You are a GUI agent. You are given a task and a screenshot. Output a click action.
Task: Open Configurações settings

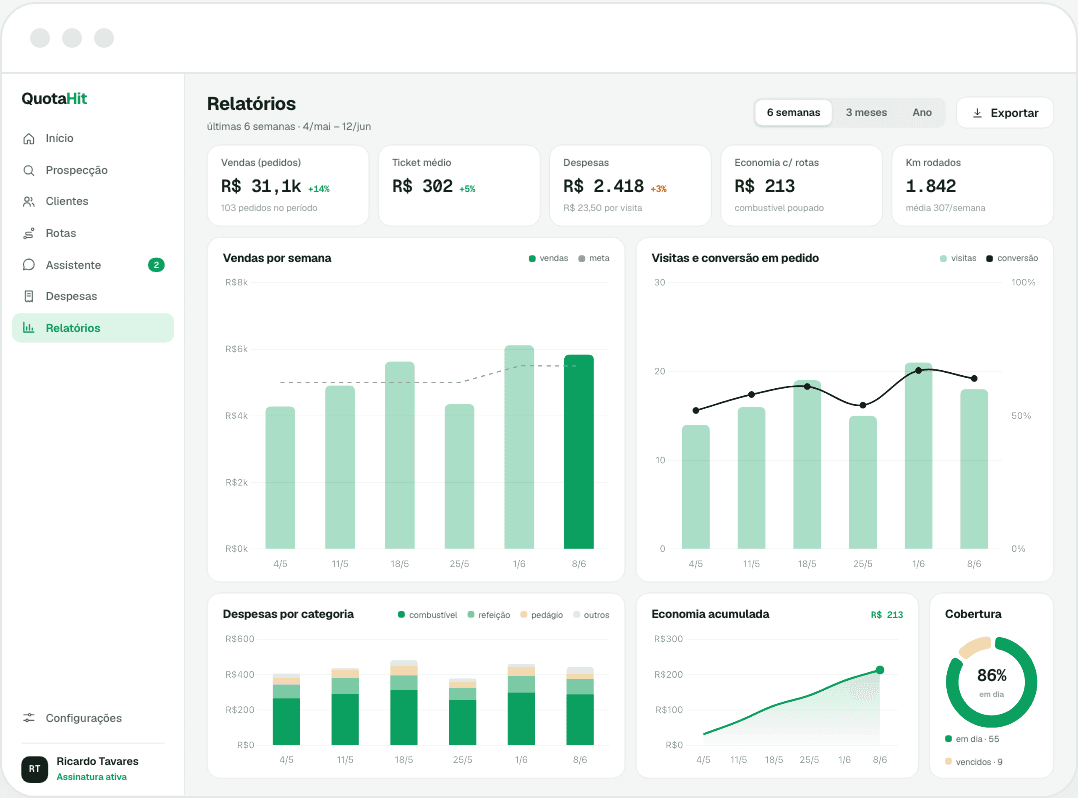[x=93, y=718]
